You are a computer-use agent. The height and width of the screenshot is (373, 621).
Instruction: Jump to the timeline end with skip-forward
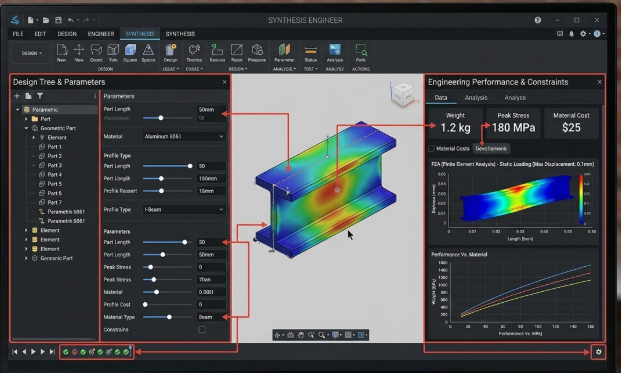coord(52,352)
